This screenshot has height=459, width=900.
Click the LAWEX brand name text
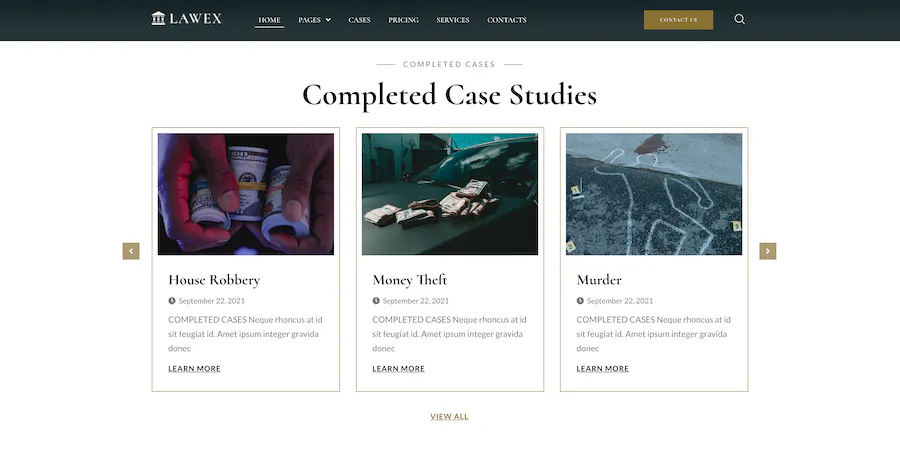(x=196, y=19)
